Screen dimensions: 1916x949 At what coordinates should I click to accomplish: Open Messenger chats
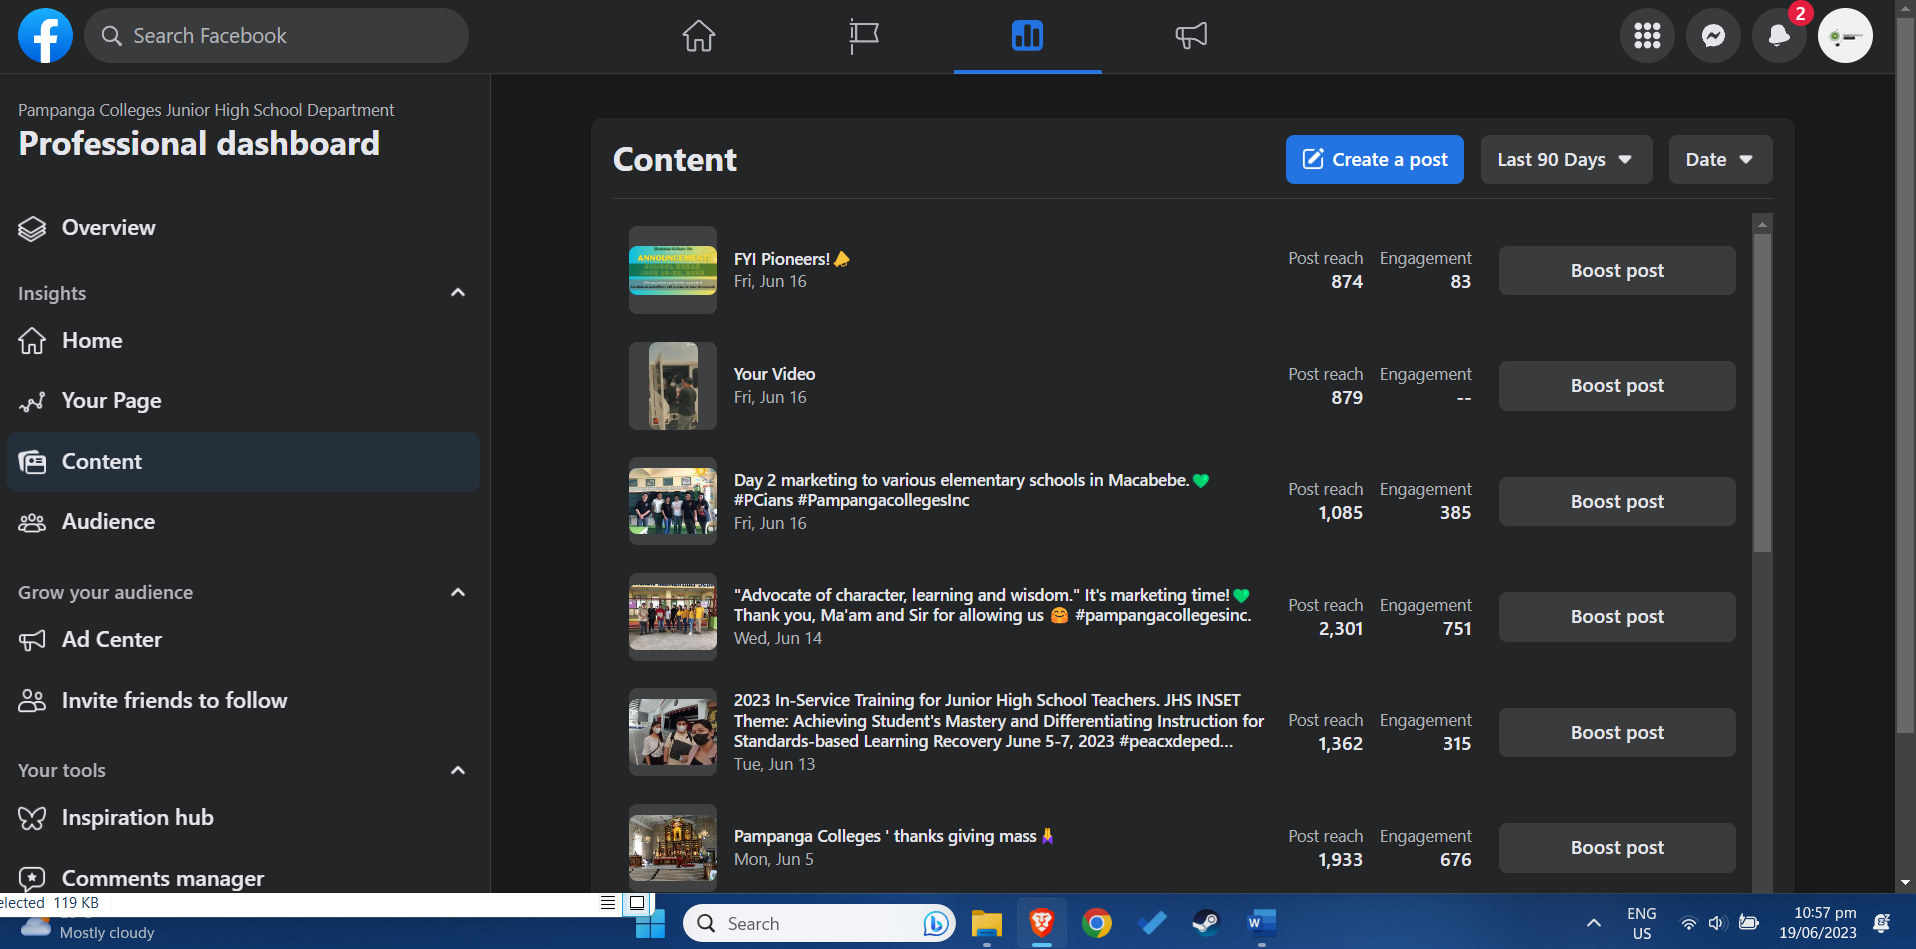coord(1713,36)
